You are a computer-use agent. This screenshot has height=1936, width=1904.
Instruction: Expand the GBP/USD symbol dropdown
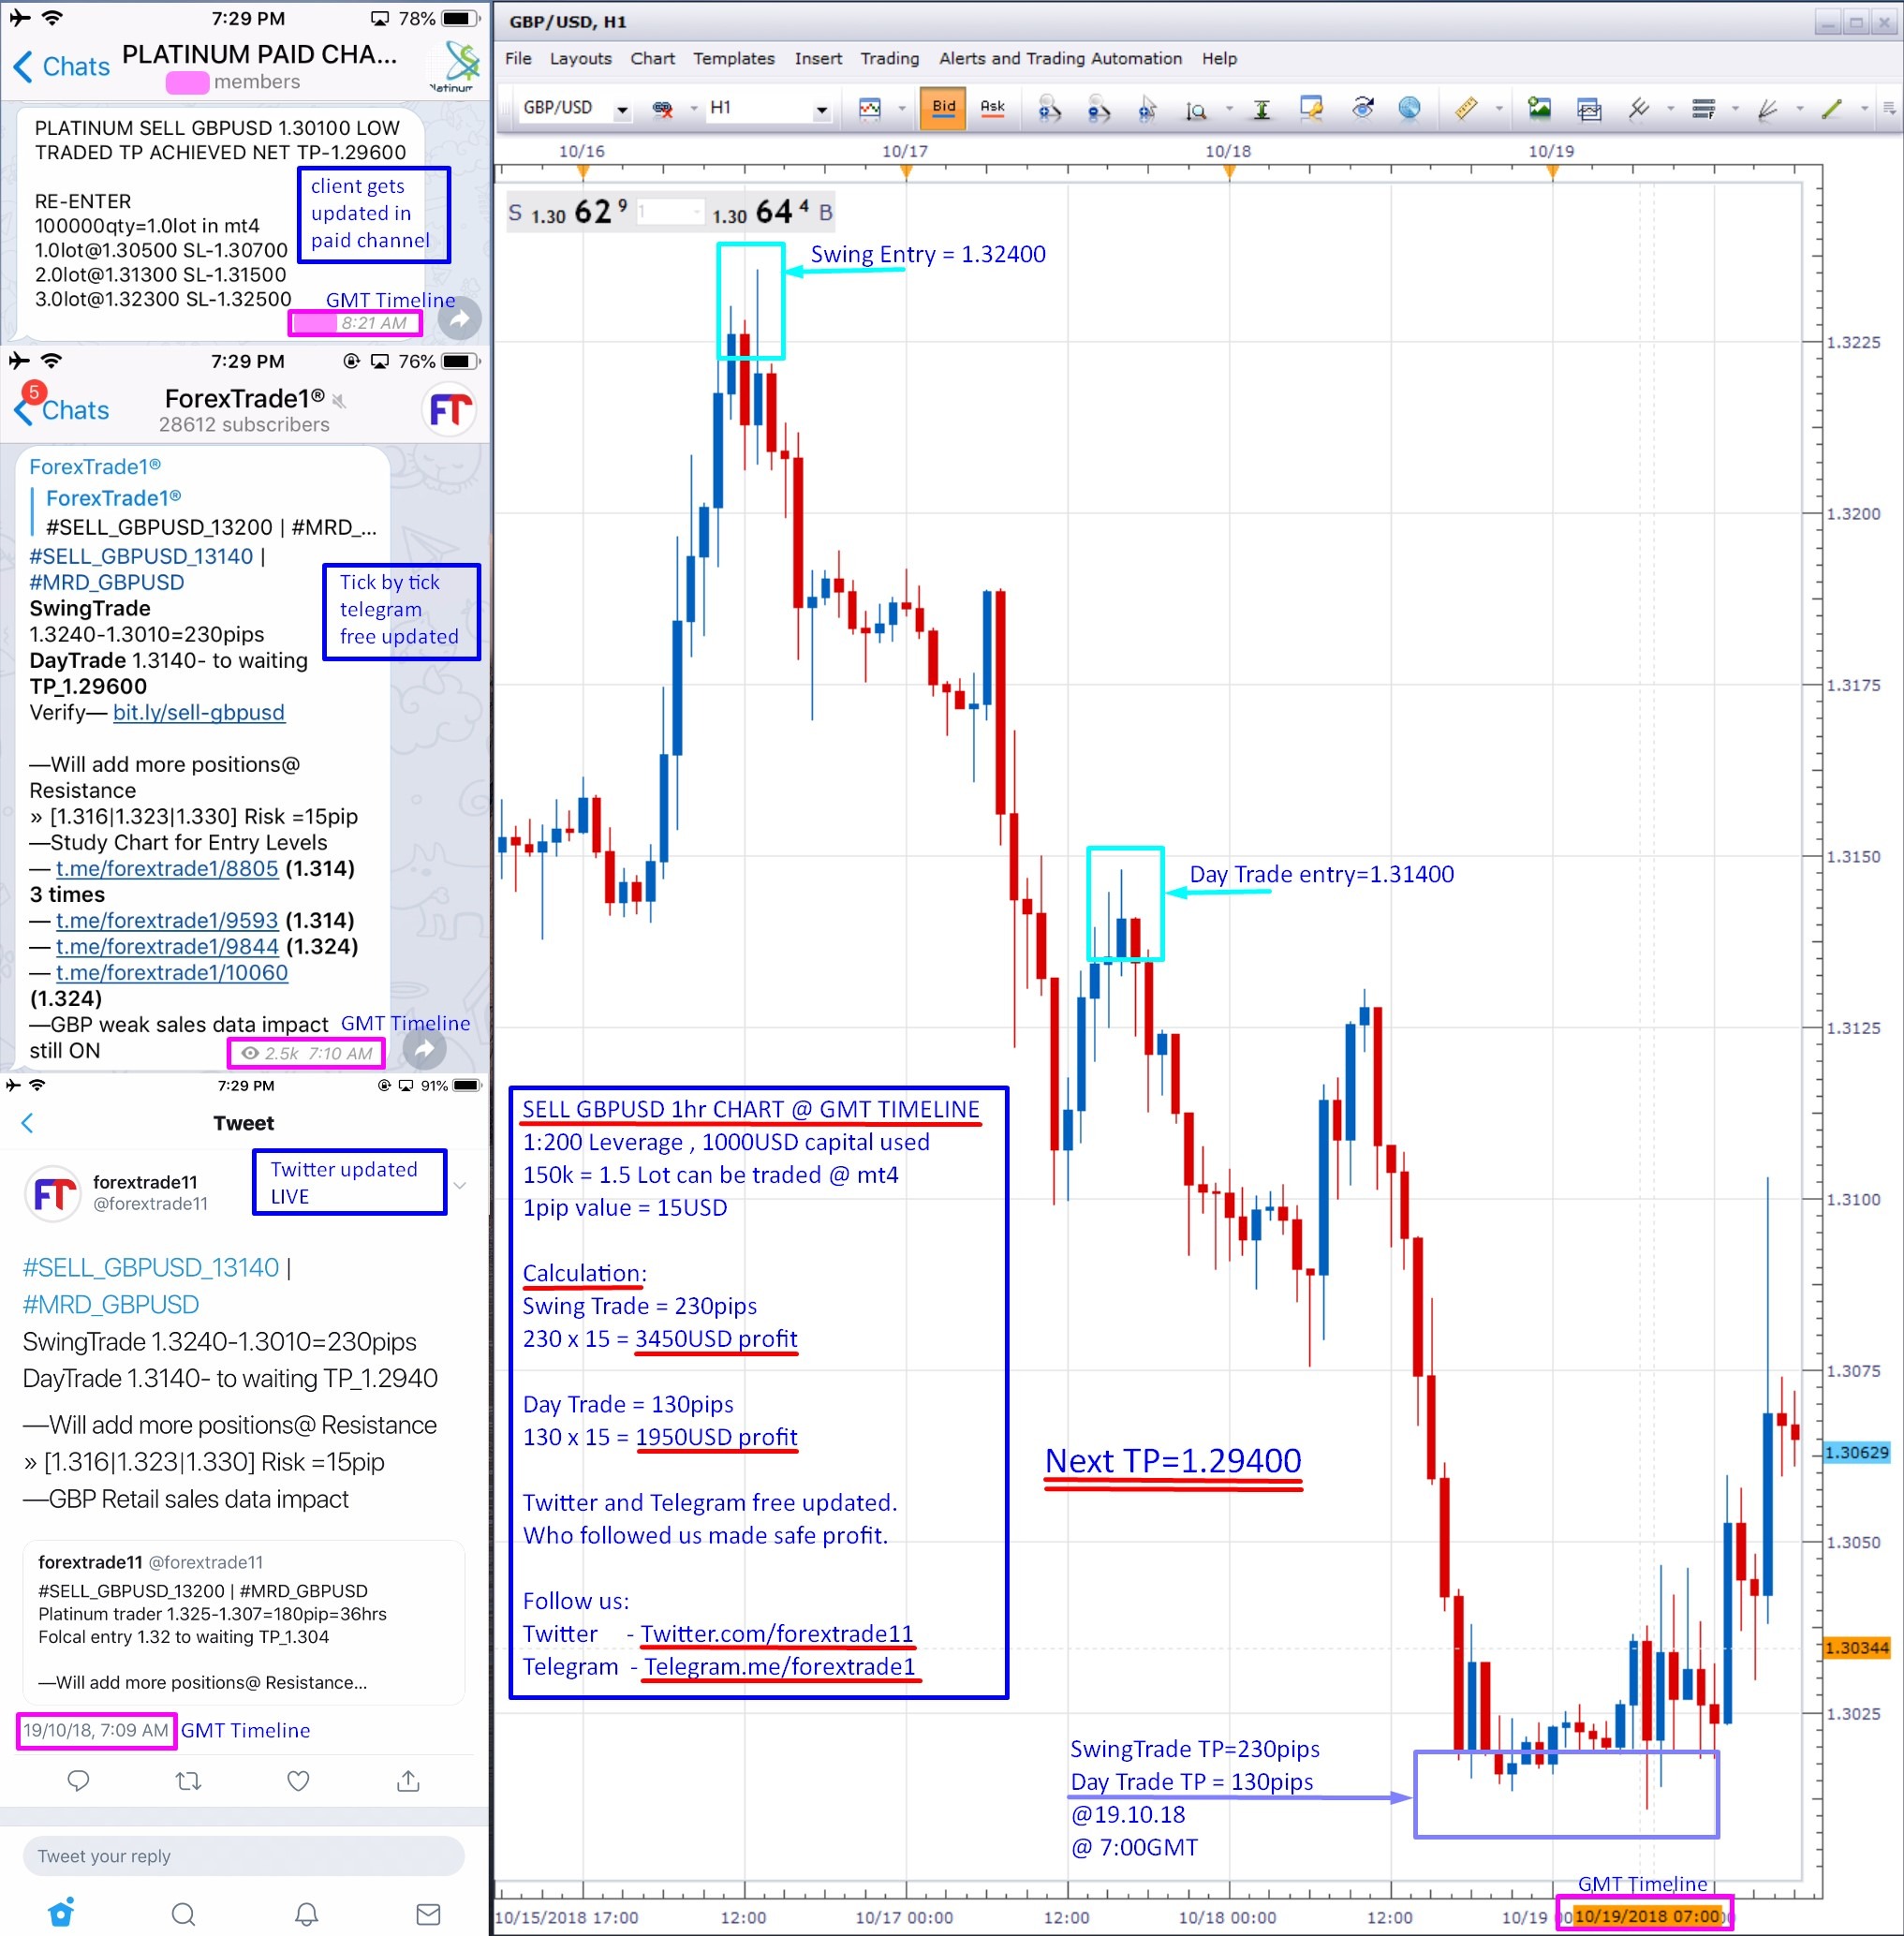623,110
